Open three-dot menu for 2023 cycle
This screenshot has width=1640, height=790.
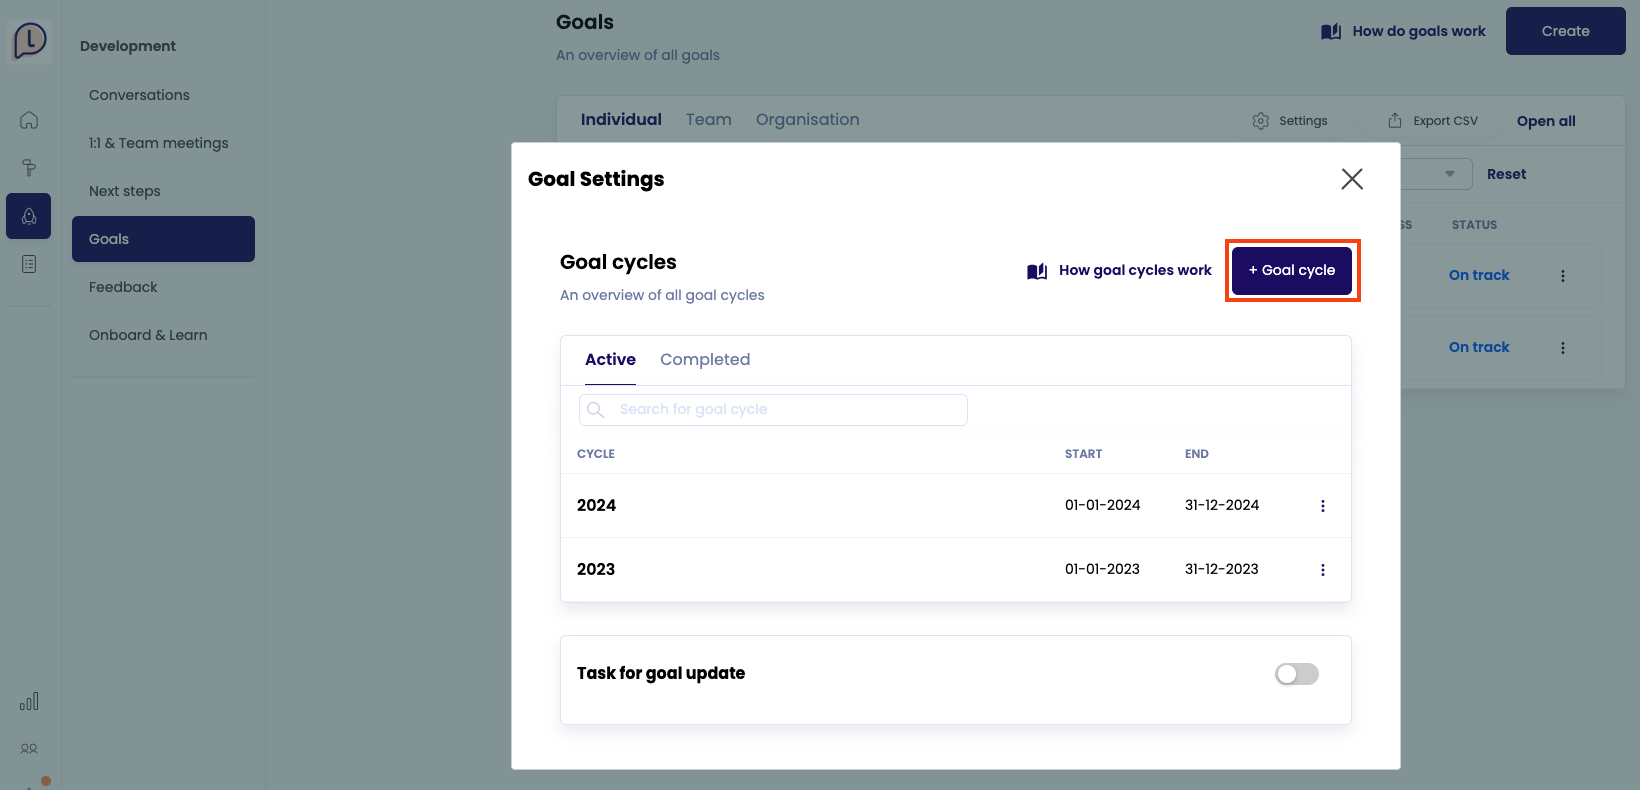point(1322,570)
